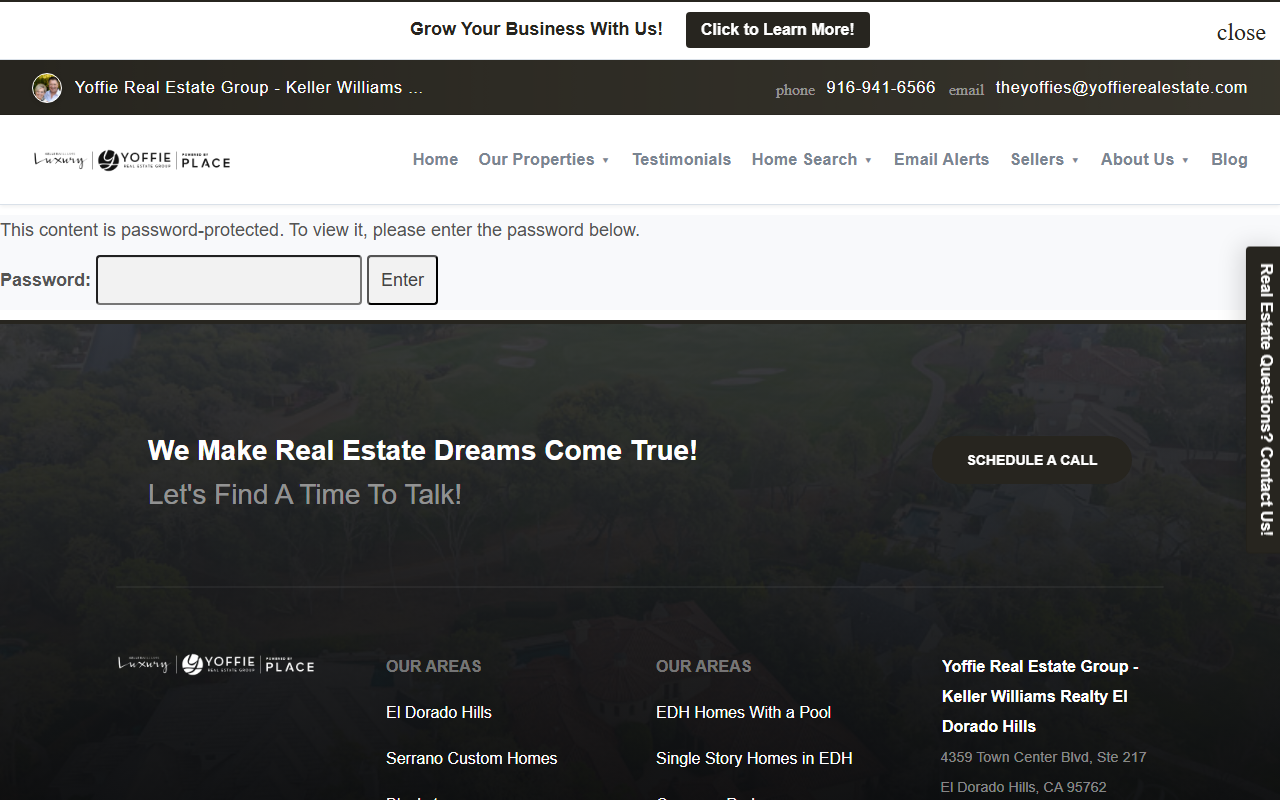
Task: Click the 'Click to Learn More!' button
Action: pos(778,30)
